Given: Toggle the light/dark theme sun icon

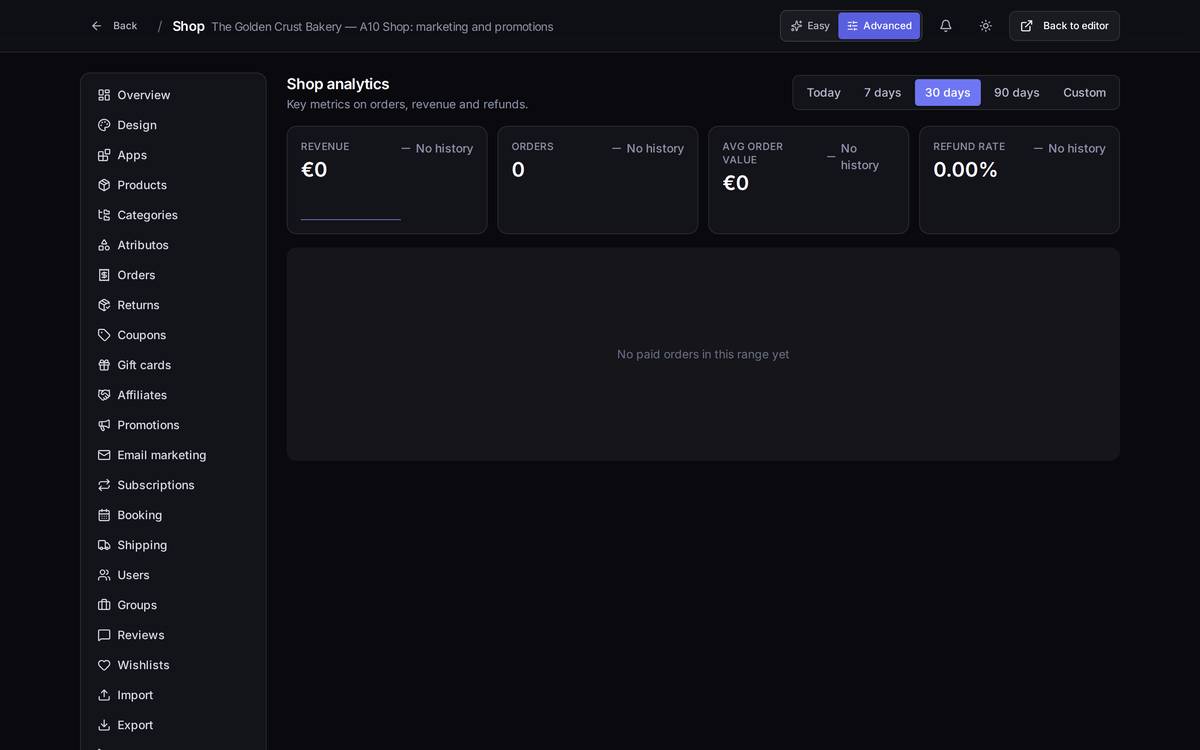Looking at the screenshot, I should coord(986,26).
